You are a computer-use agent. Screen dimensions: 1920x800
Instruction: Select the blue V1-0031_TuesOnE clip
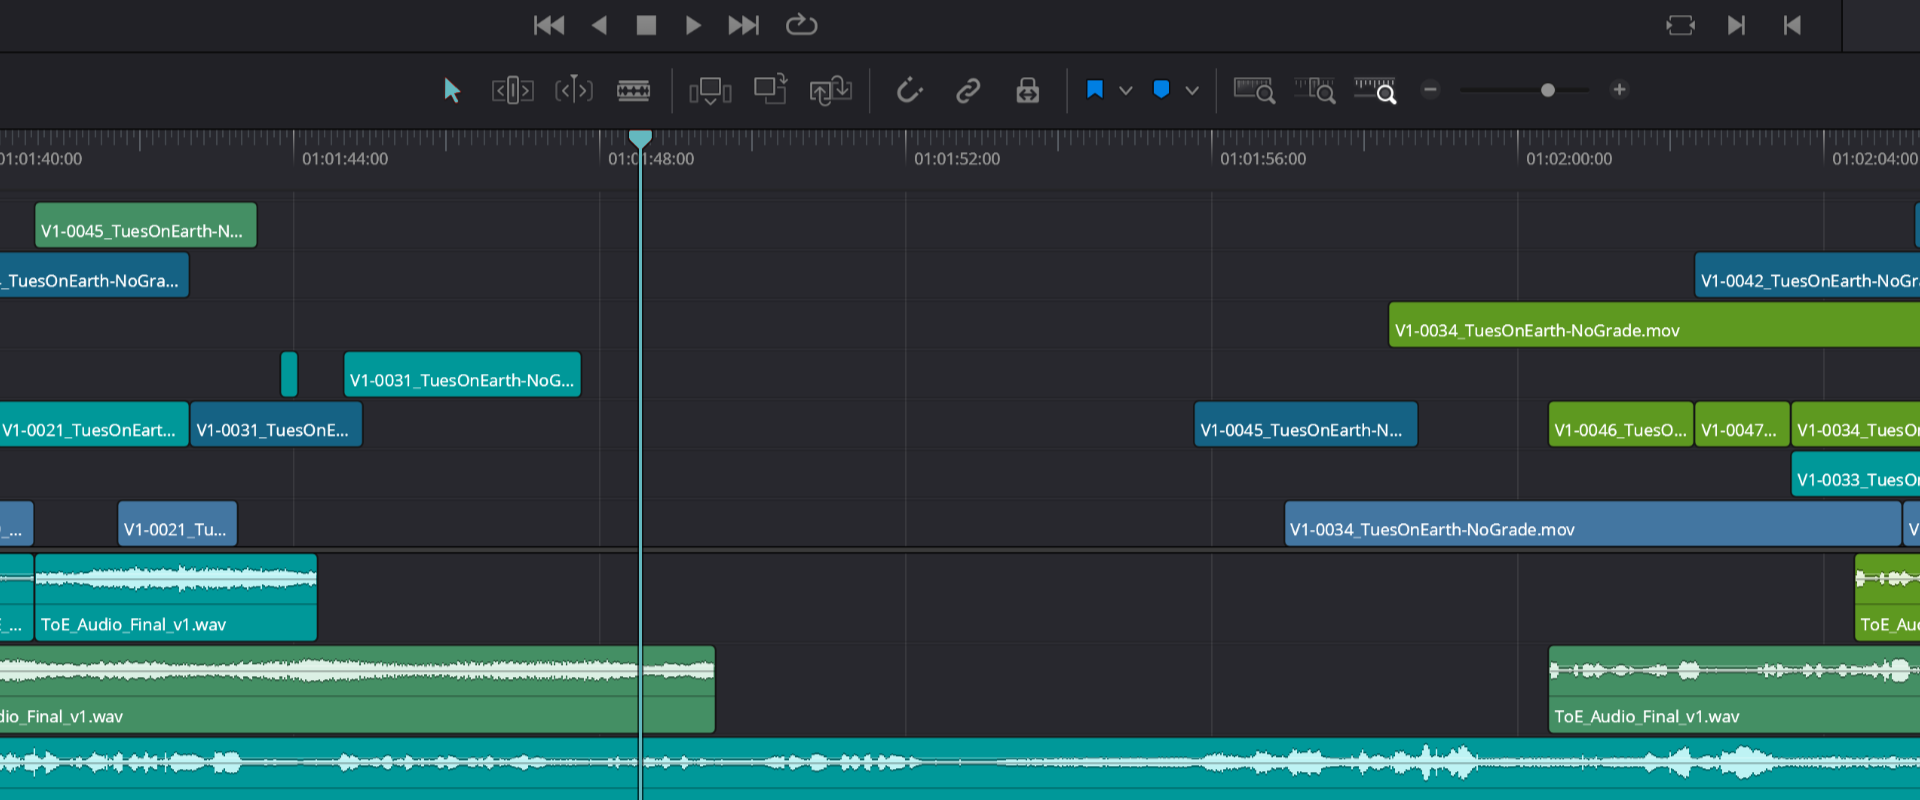276,425
